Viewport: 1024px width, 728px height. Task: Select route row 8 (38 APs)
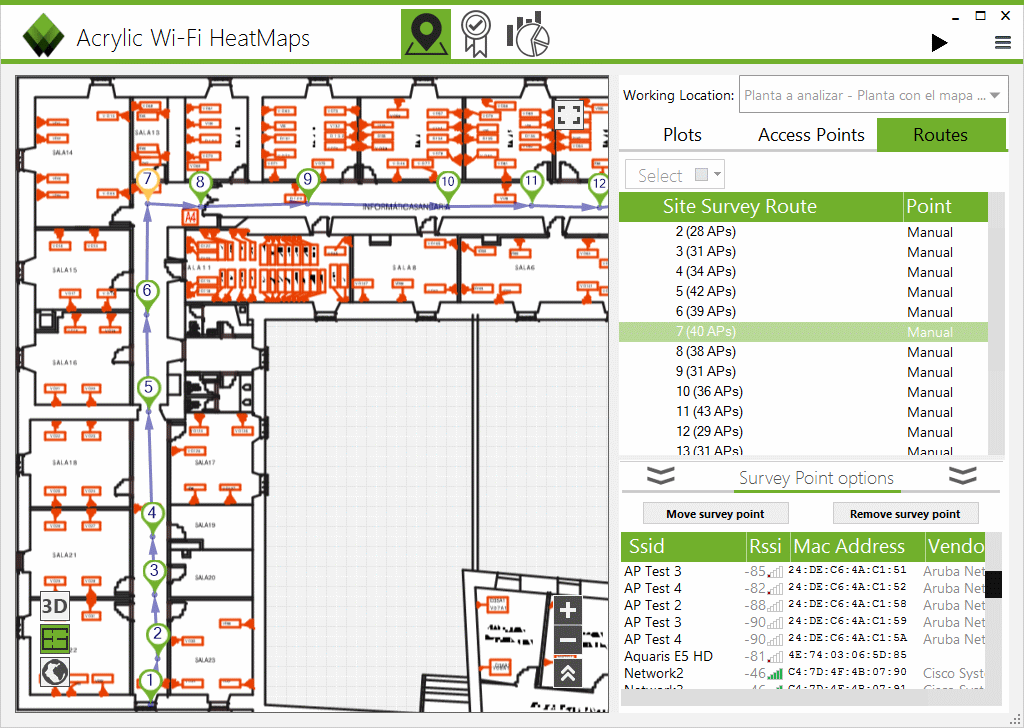803,352
